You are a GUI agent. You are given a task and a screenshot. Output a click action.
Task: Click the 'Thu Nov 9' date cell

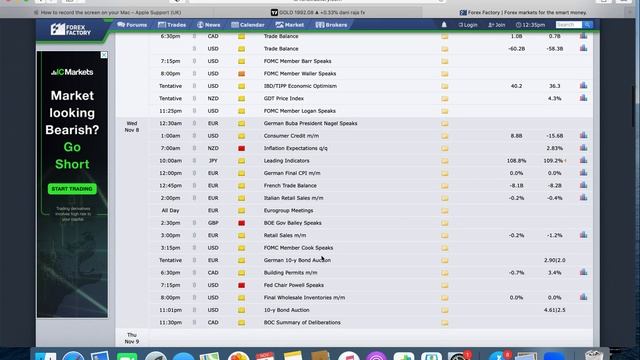pos(132,338)
